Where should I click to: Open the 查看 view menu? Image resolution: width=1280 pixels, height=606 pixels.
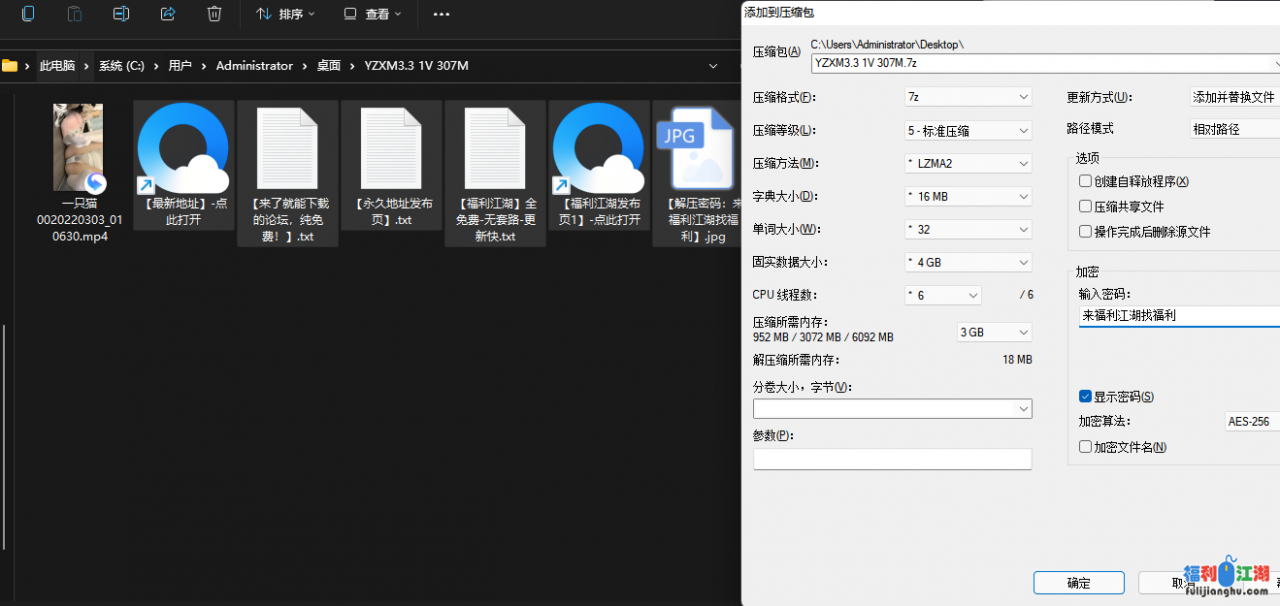tap(374, 14)
